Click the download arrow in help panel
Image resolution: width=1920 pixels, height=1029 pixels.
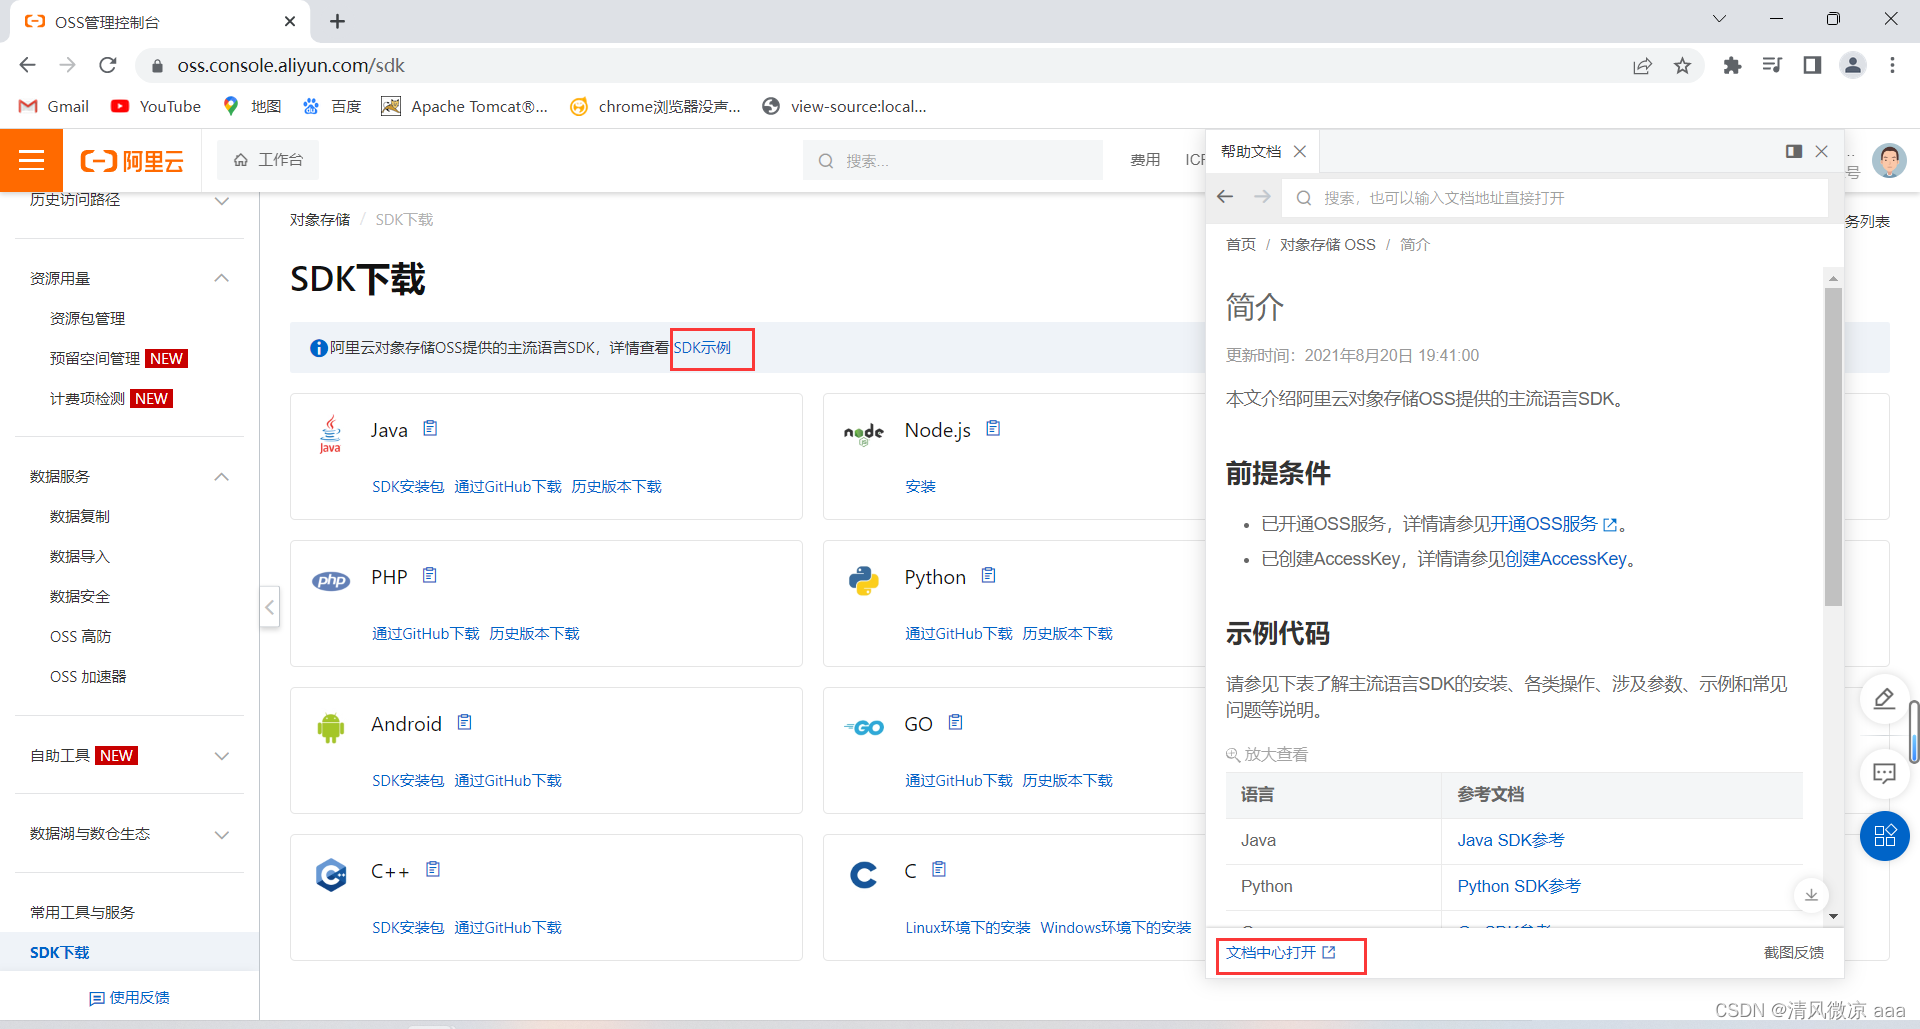click(x=1811, y=895)
